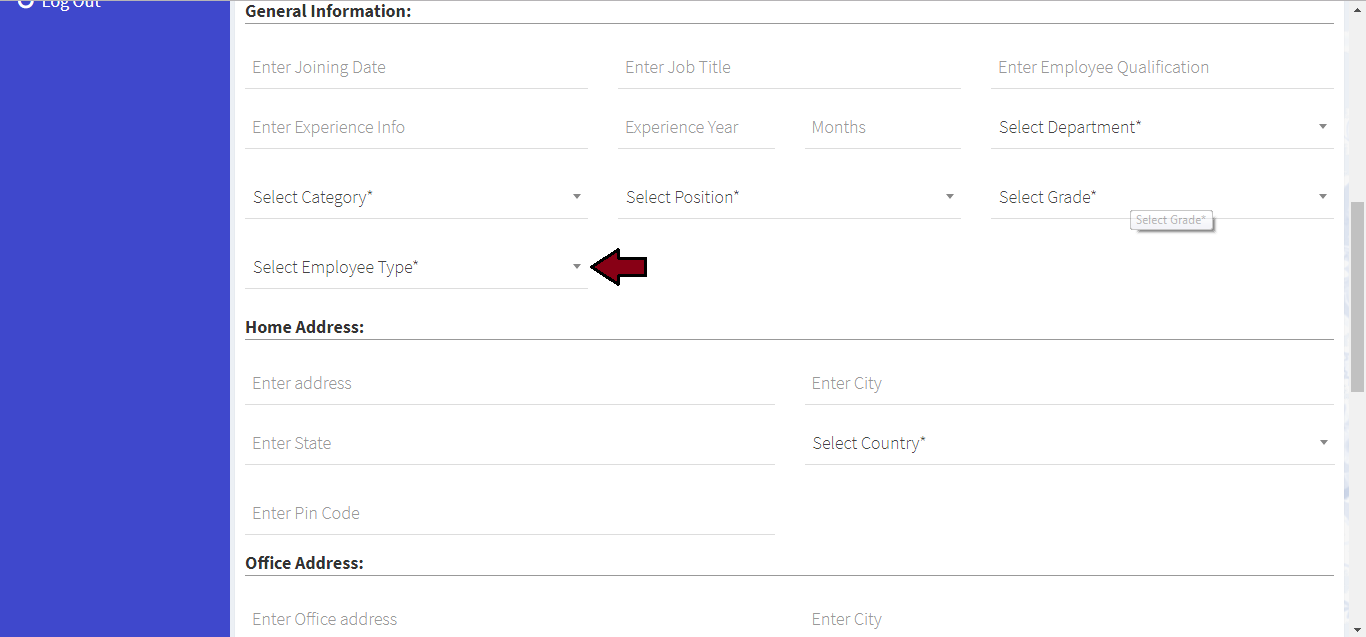Click the Enter Experience Info field
Viewport: 1366px width, 637px height.
coord(416,128)
